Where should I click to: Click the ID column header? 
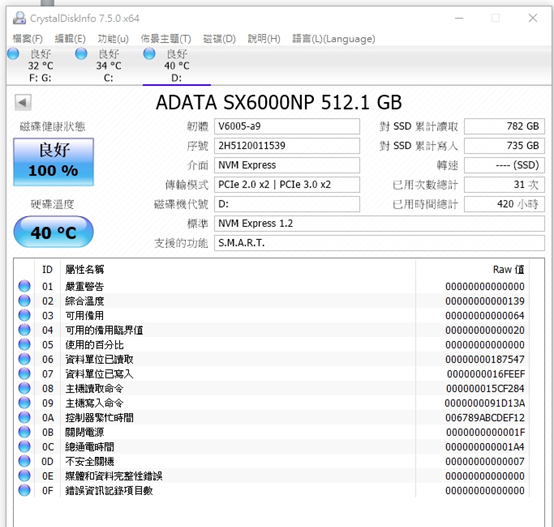tap(47, 270)
